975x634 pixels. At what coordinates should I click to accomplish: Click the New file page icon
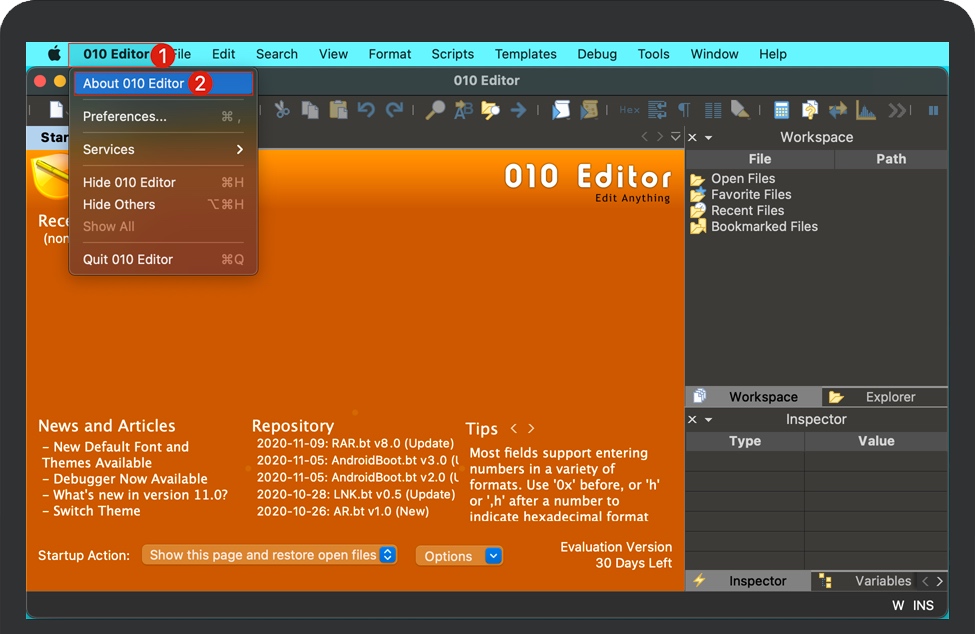click(56, 109)
